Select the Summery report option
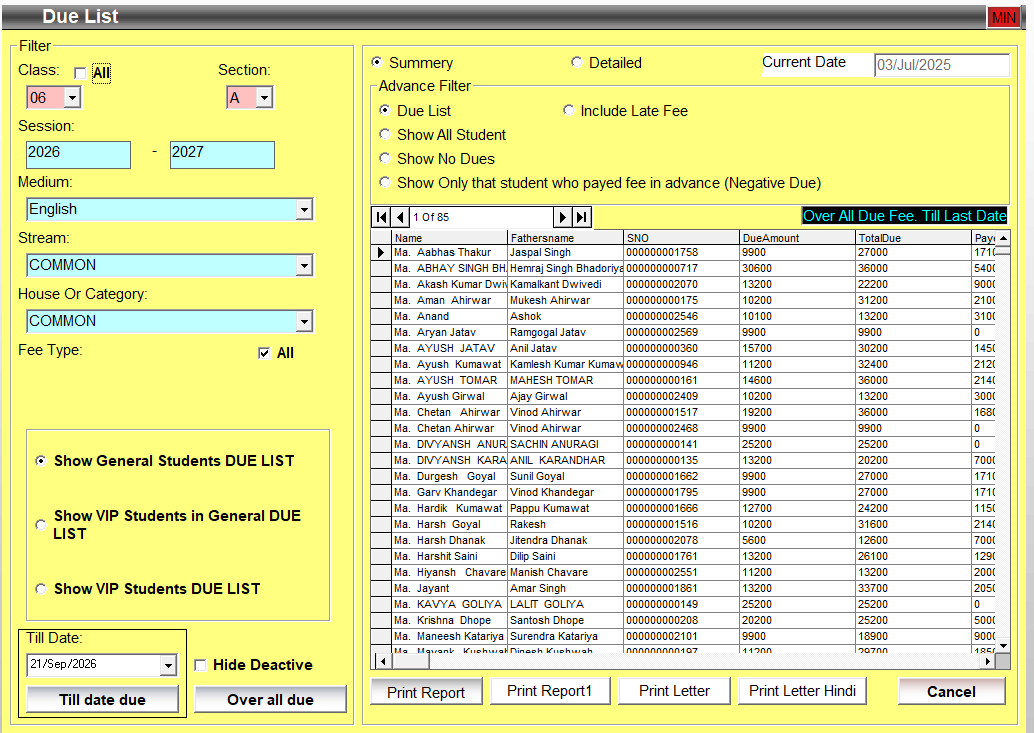 click(x=377, y=62)
